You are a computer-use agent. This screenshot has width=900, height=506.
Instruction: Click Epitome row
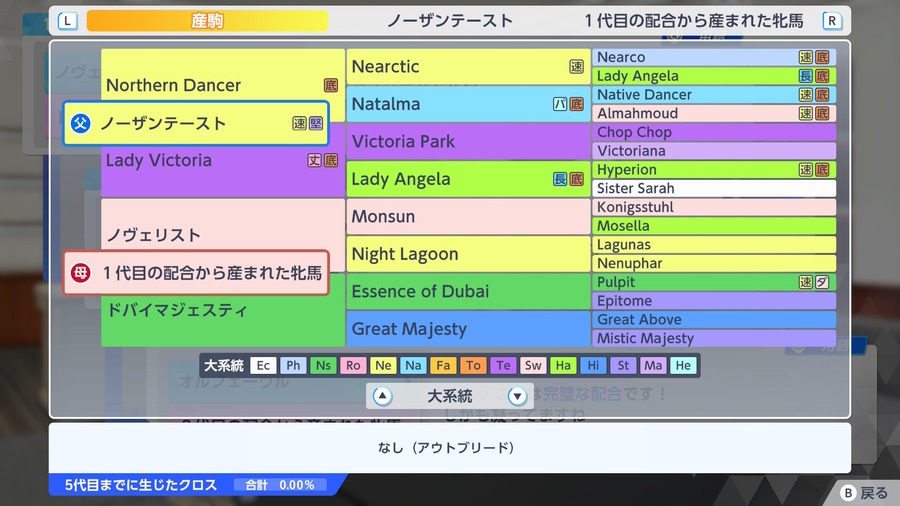[x=713, y=301]
